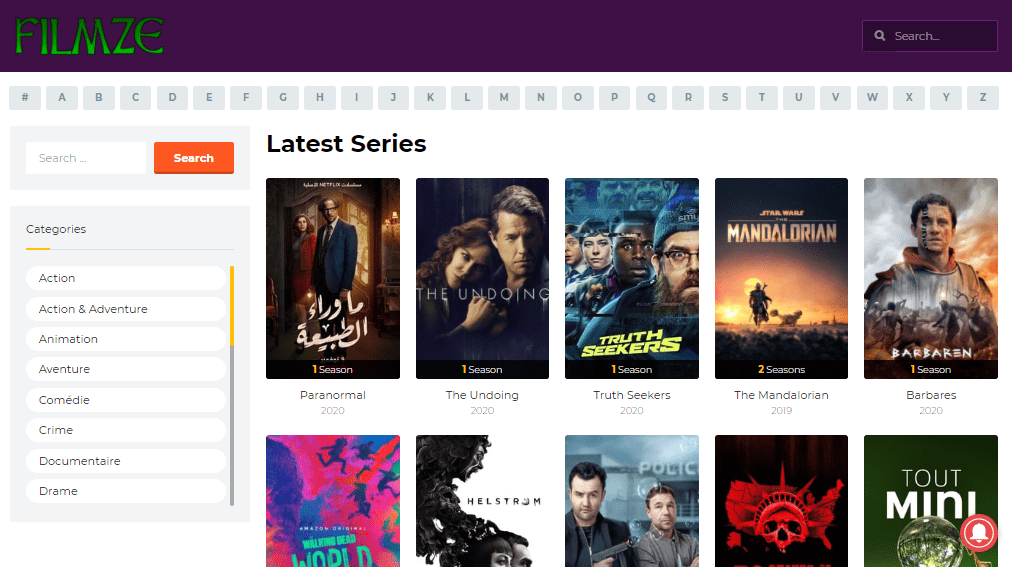Filter series by letter U
This screenshot has height=567, width=1012.
(798, 97)
